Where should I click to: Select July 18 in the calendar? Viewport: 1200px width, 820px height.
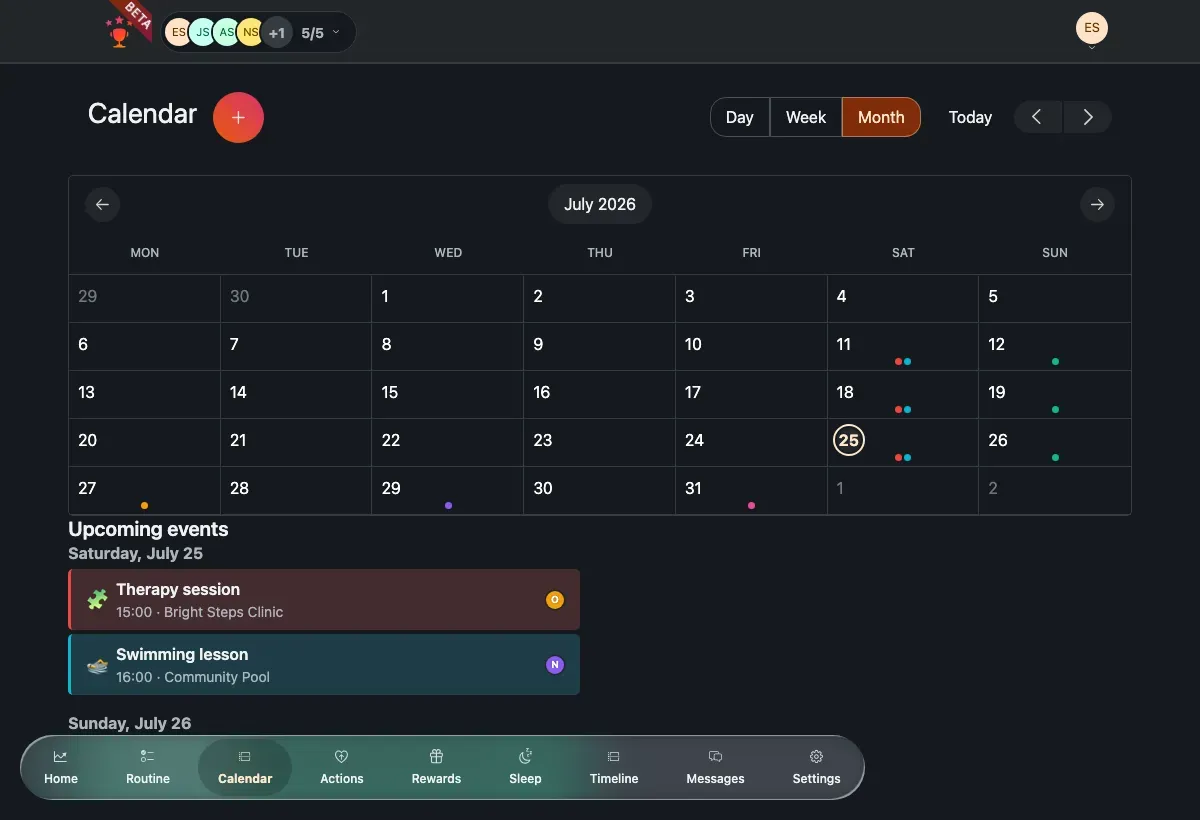903,395
